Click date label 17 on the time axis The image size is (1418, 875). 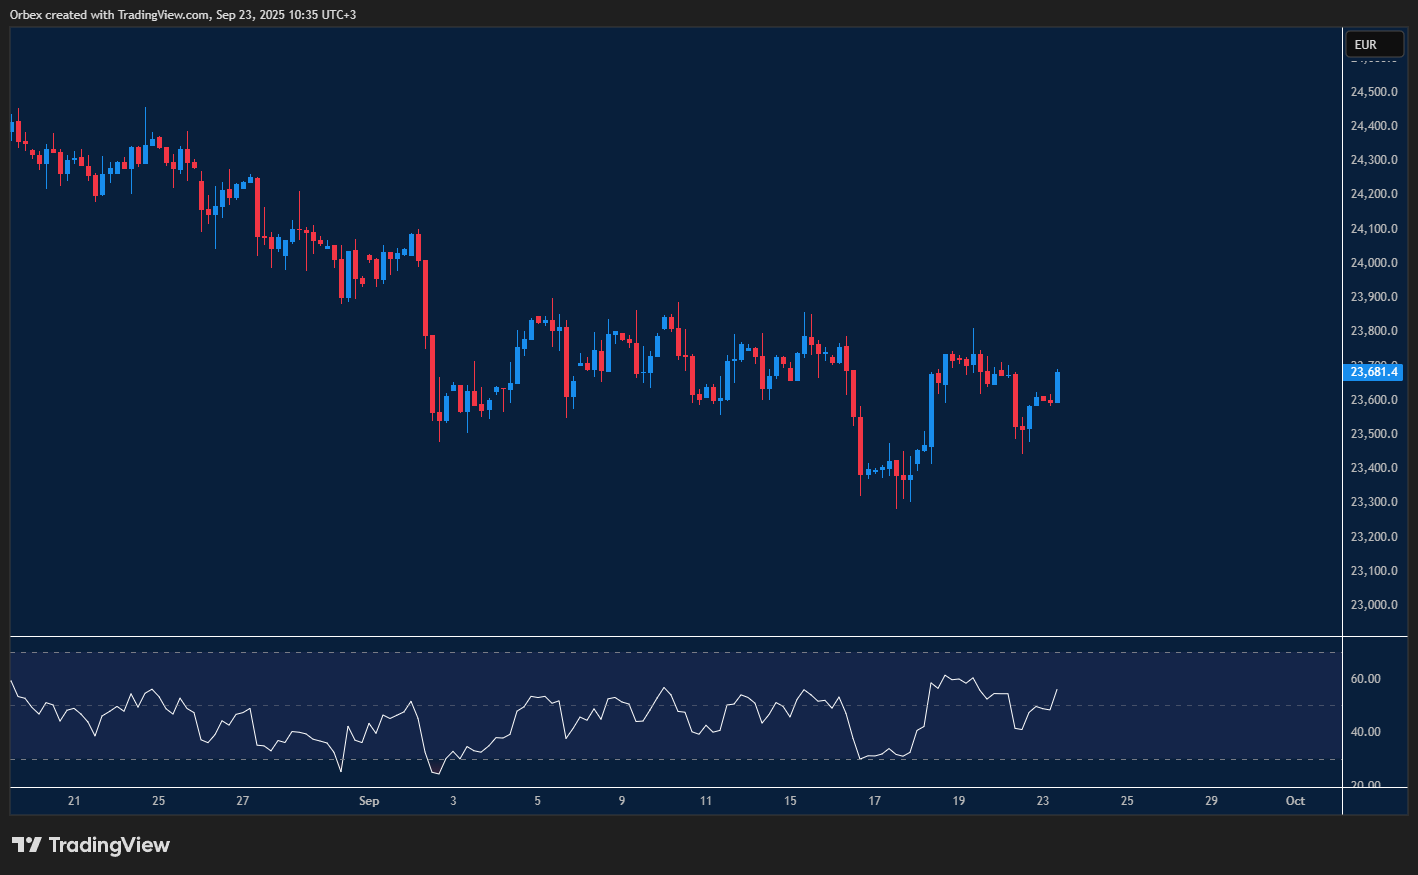pyautogui.click(x=875, y=801)
